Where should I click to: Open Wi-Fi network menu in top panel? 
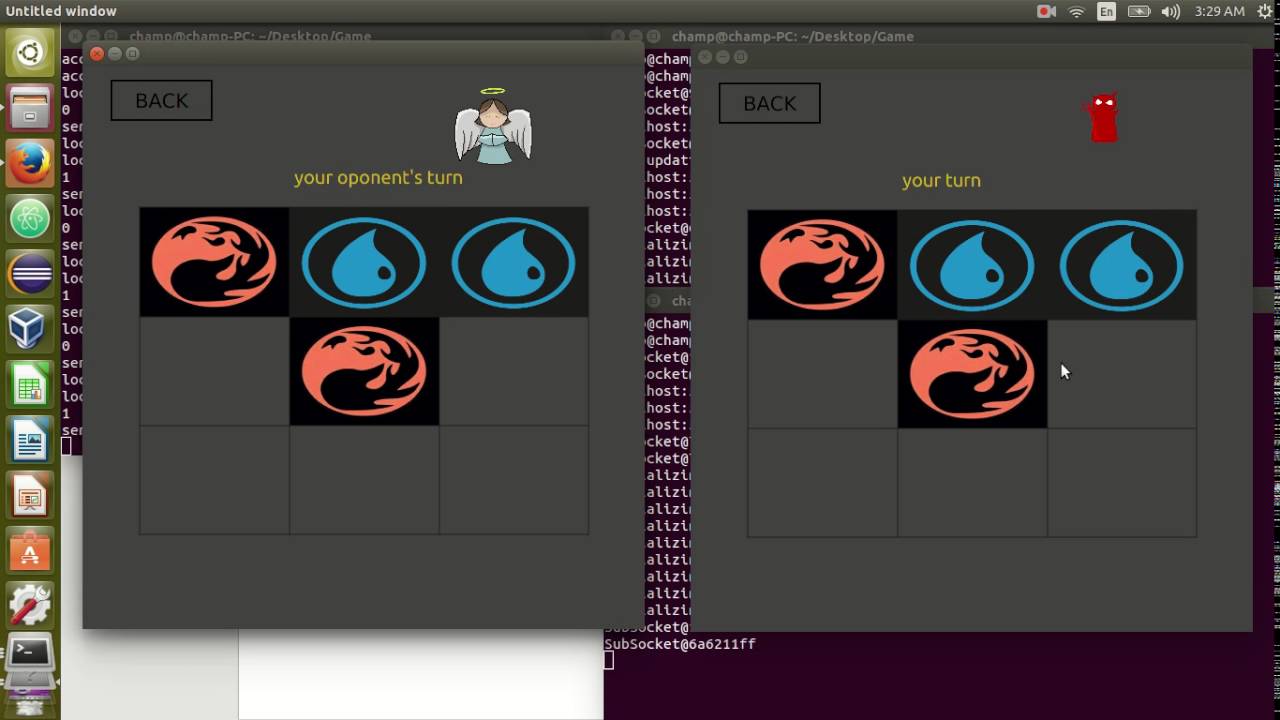tap(1076, 11)
